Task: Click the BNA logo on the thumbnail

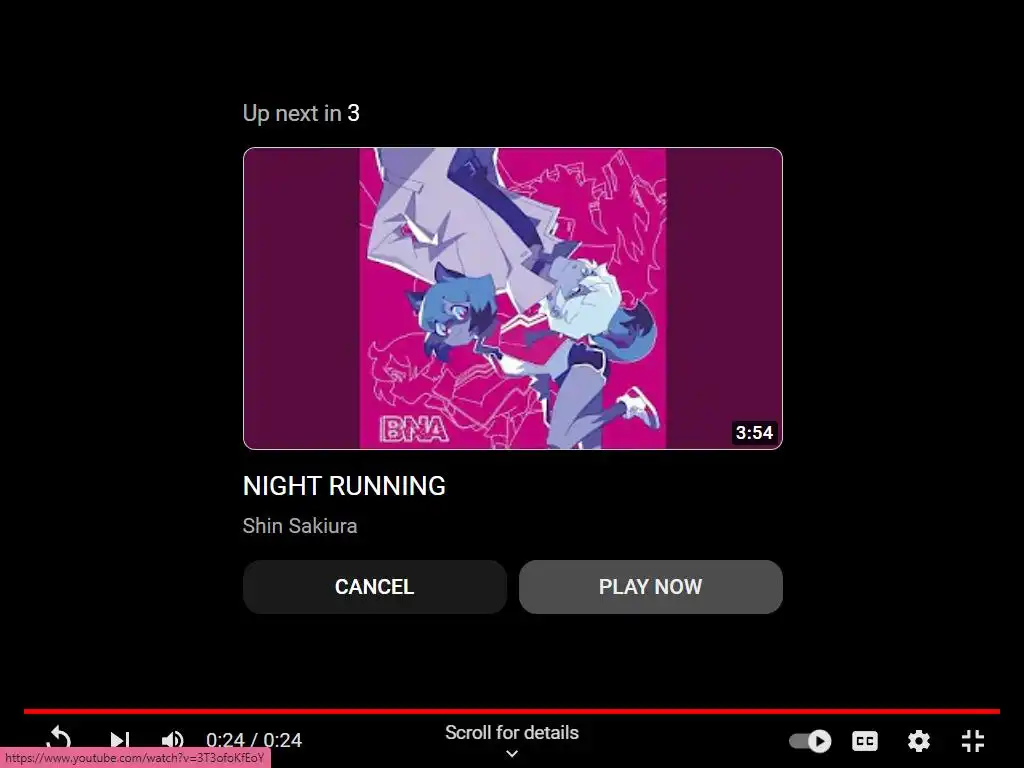Action: 415,430
